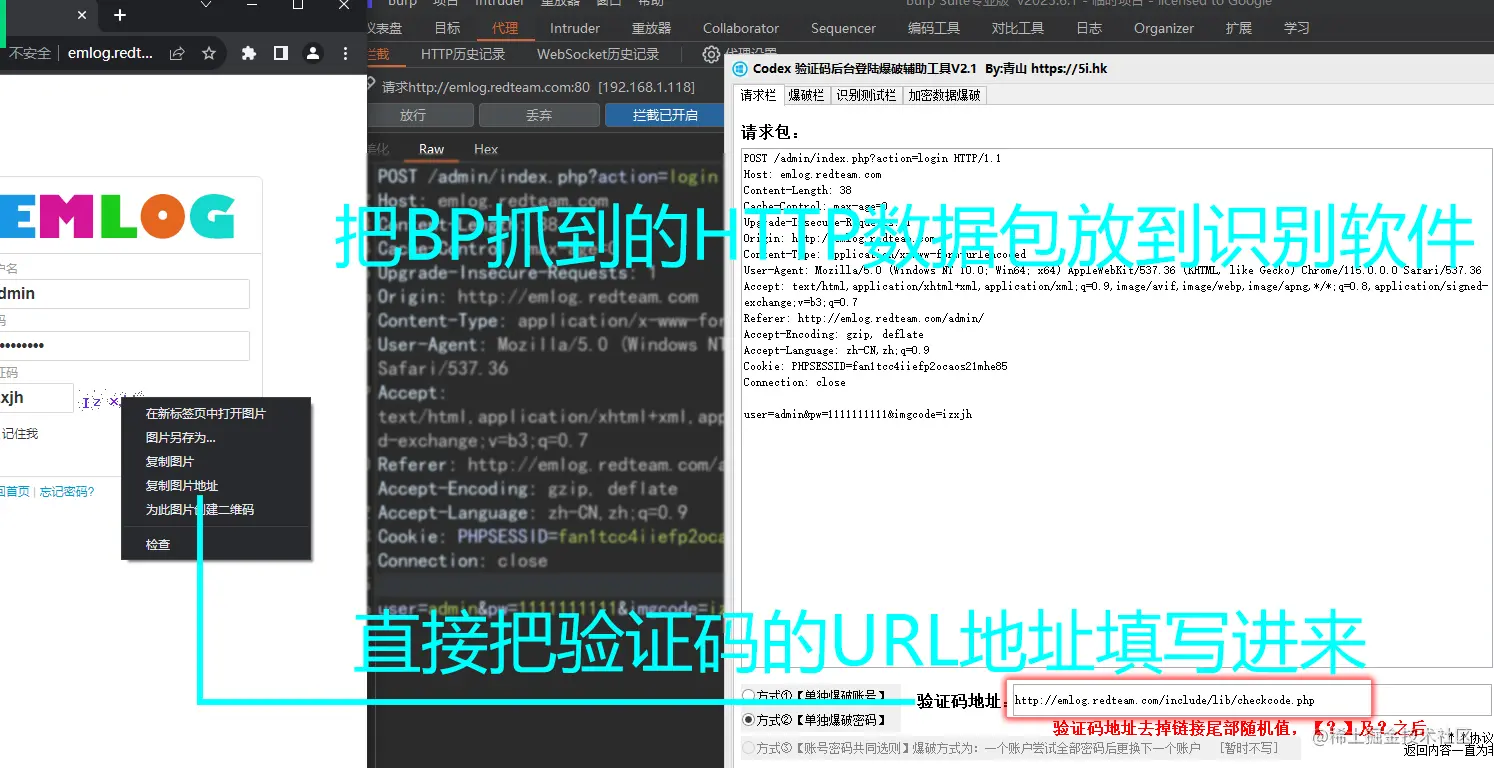This screenshot has height=768, width=1494.
Task: Open the 学习 tab in Burp Suite
Action: point(1297,28)
